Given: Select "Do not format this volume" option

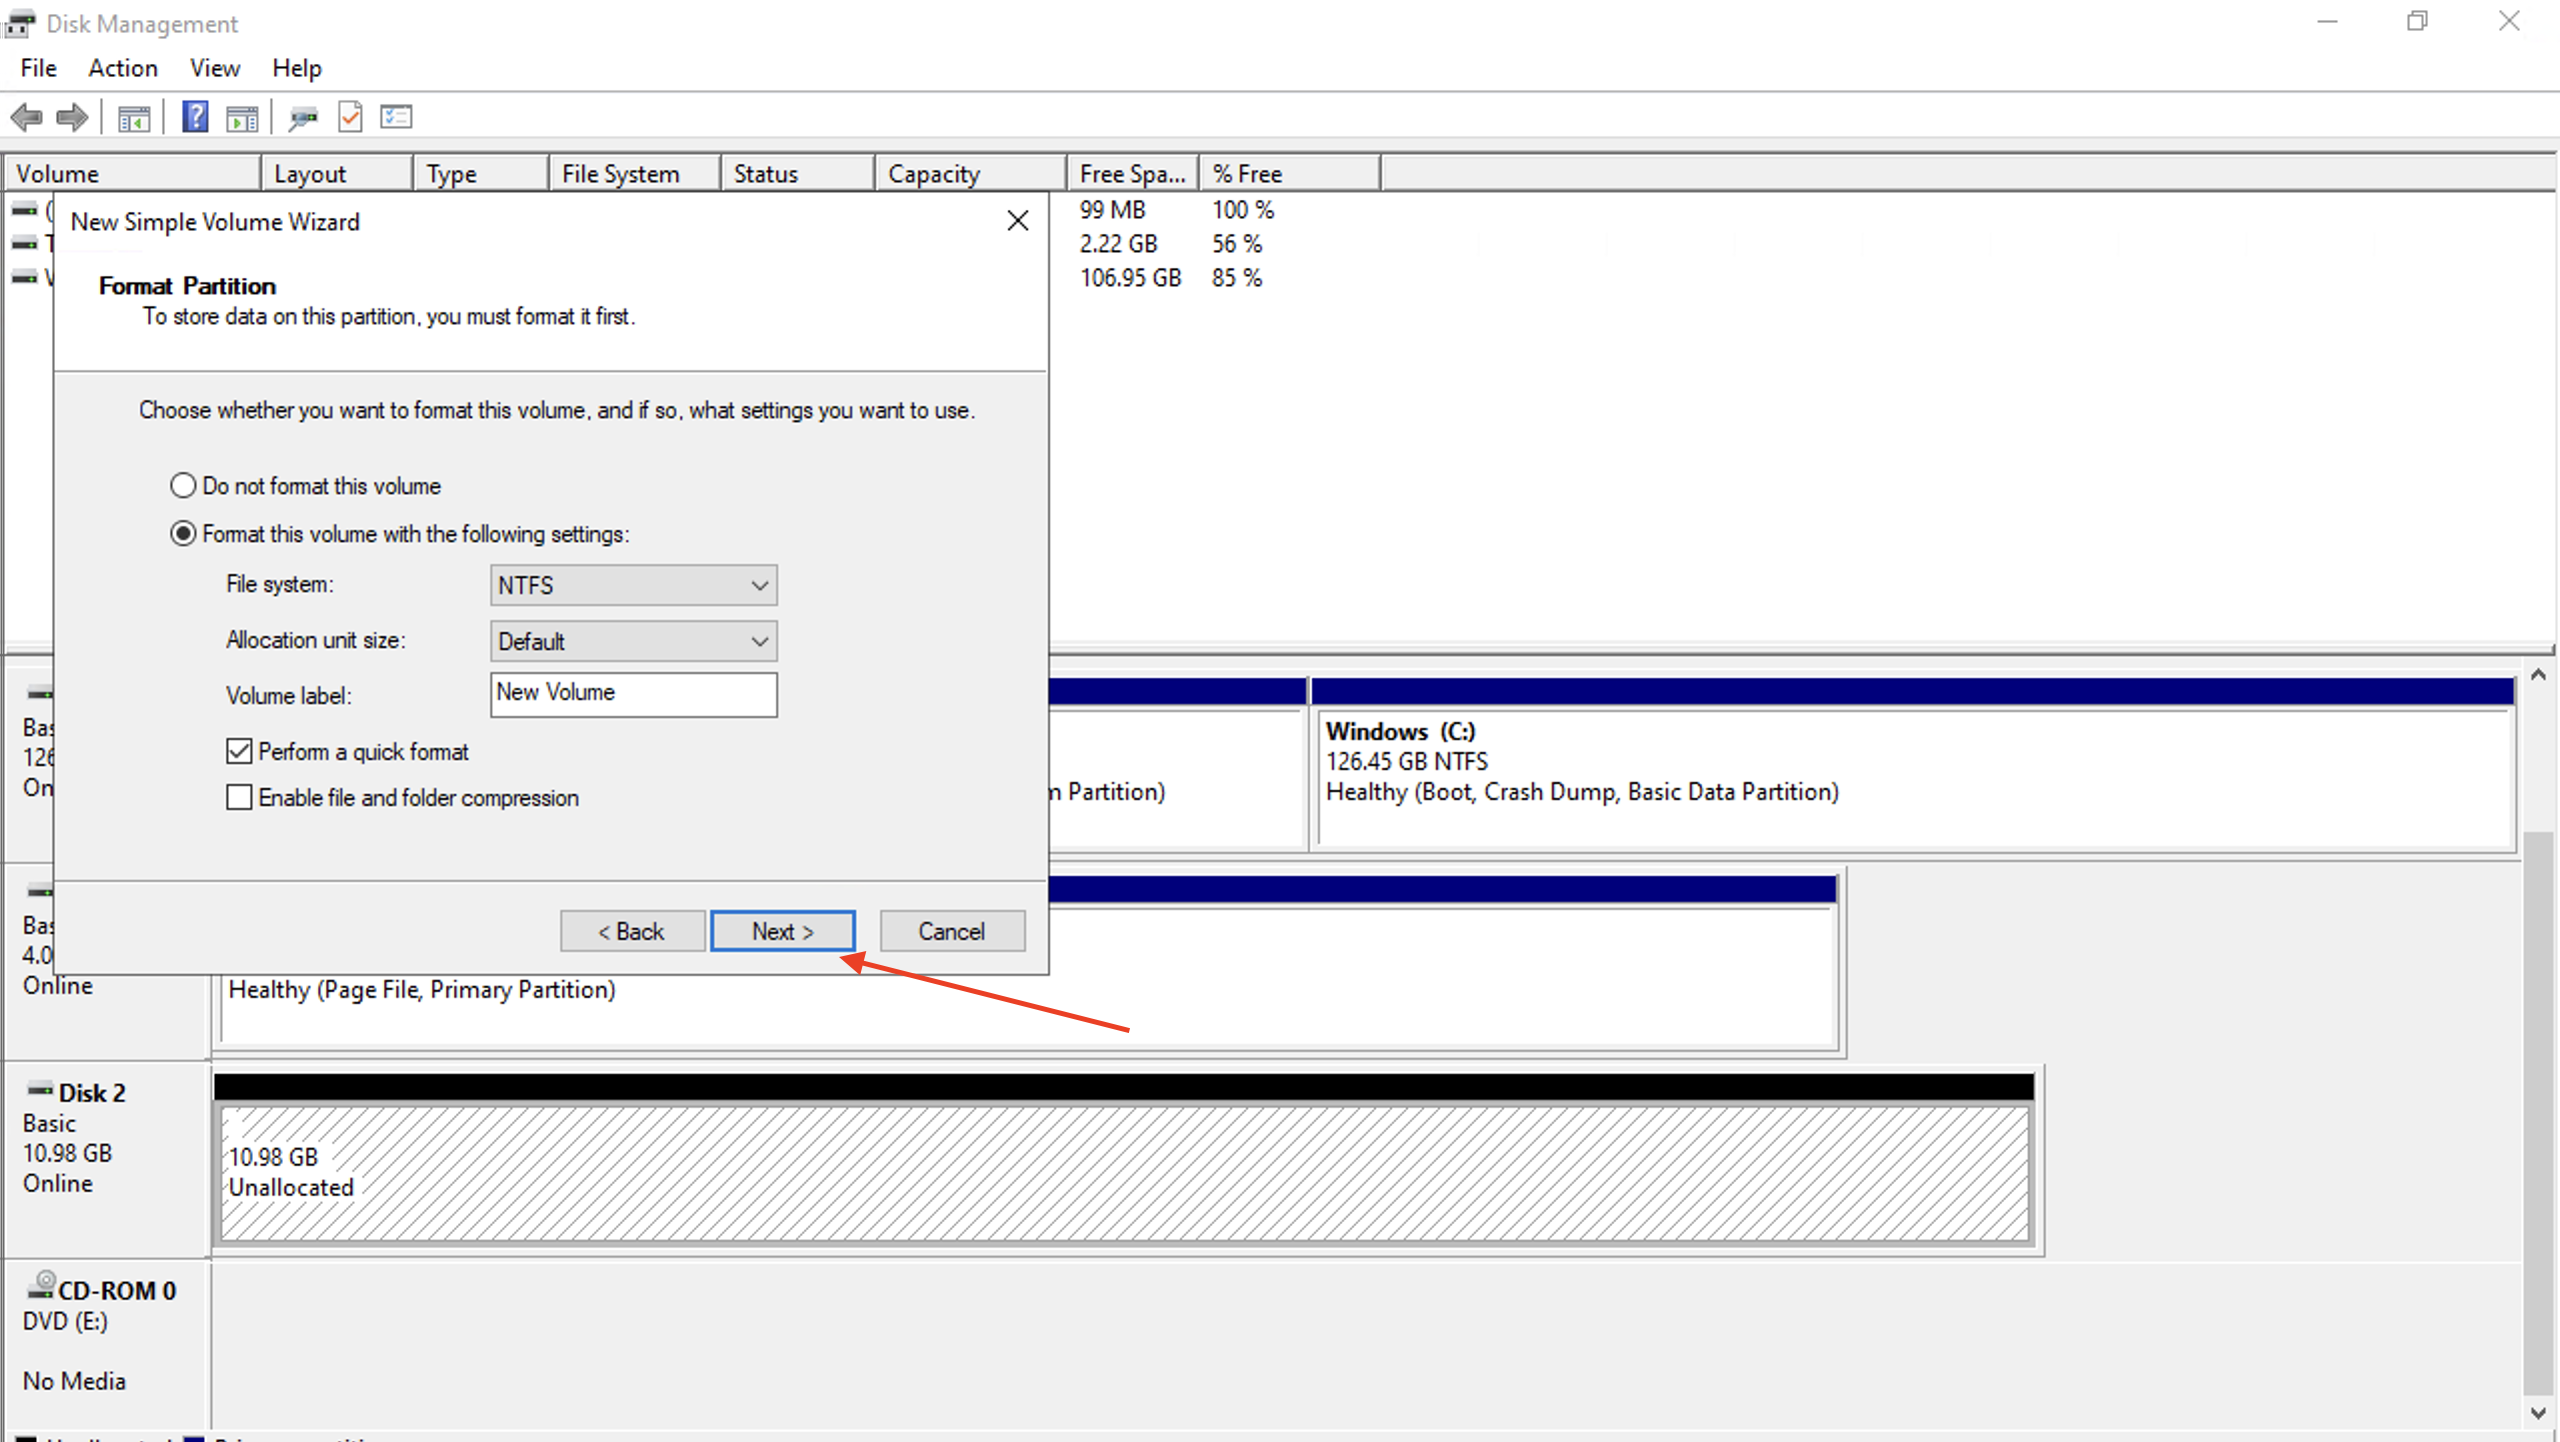Looking at the screenshot, I should 182,486.
